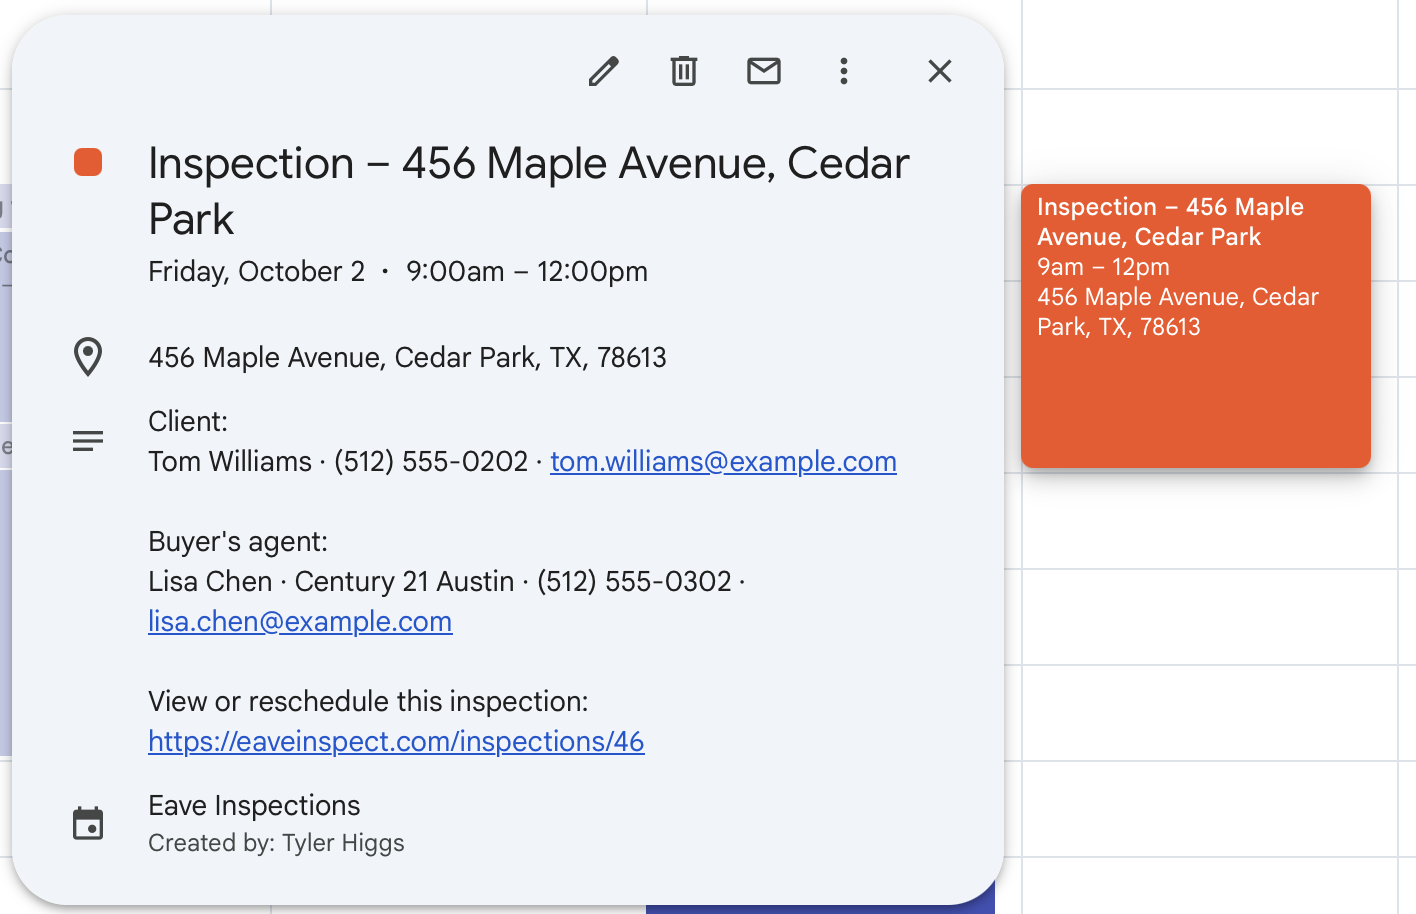Open tom.williams@example.com email link
Viewport: 1416px width, 914px height.
coord(723,461)
